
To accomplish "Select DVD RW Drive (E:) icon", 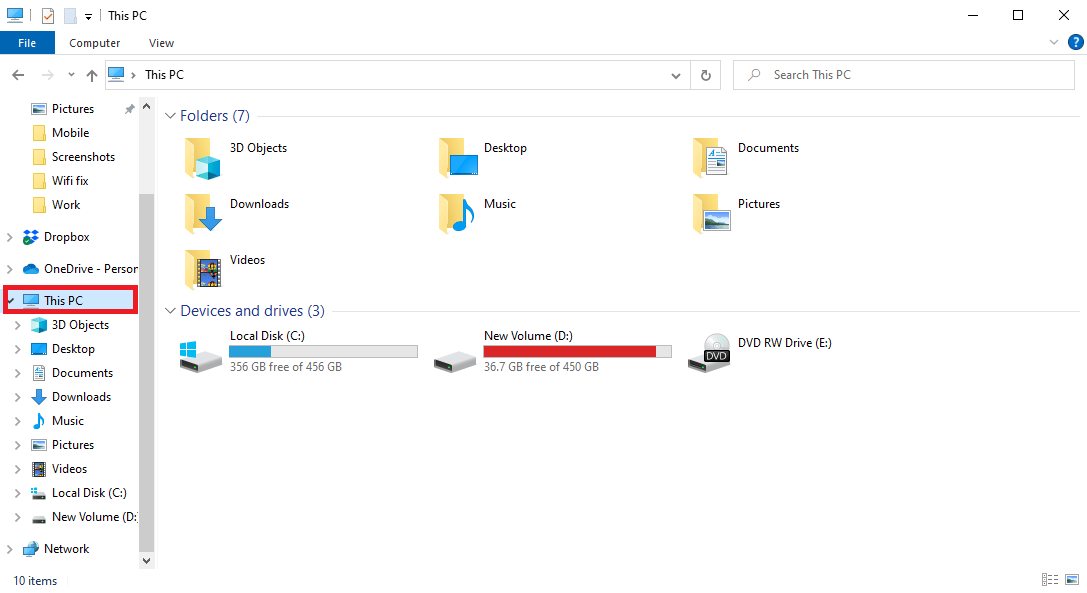I will [709, 353].
